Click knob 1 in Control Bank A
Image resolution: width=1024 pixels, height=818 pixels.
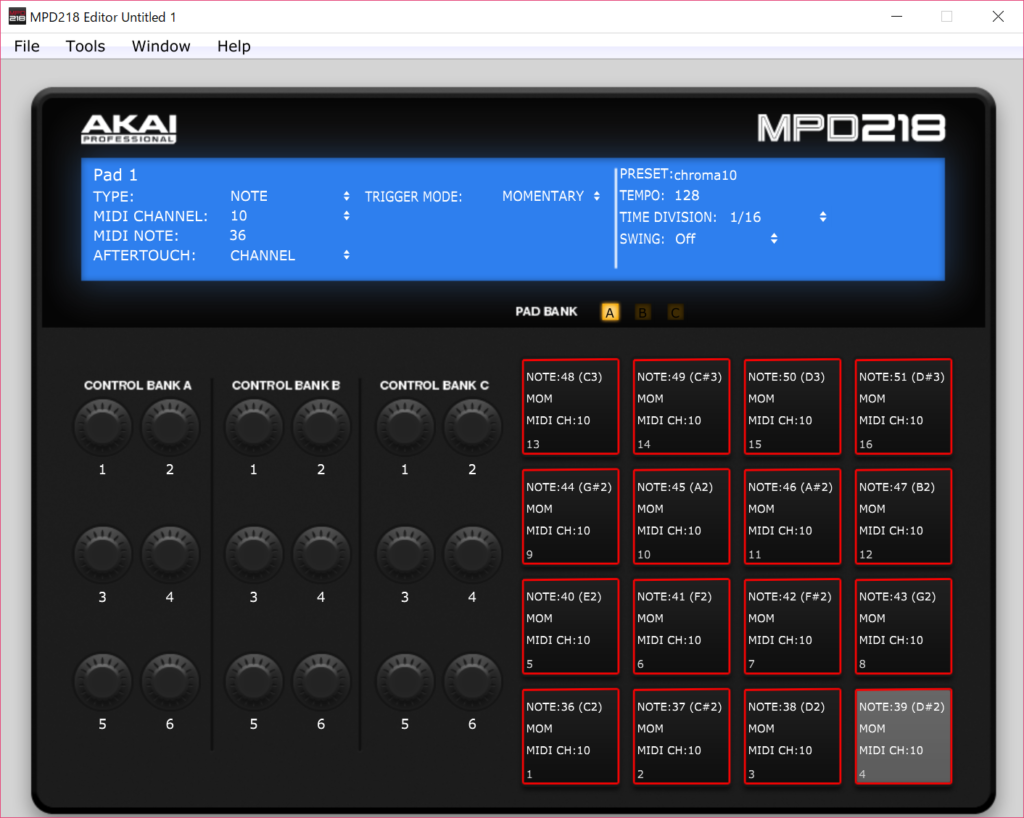pos(102,426)
